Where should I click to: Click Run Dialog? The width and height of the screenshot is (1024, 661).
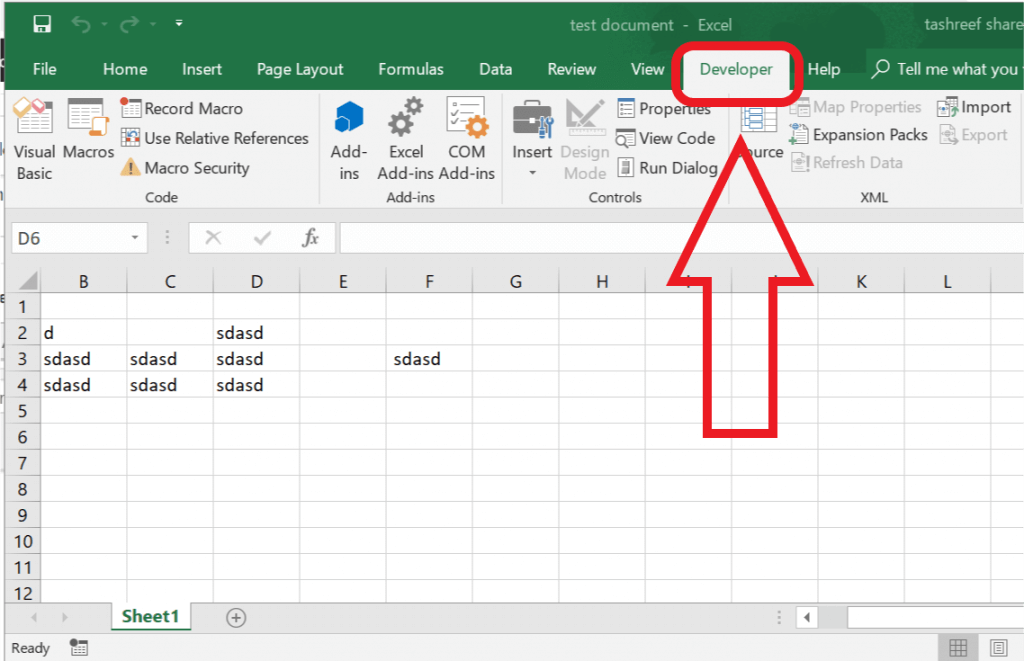667,168
